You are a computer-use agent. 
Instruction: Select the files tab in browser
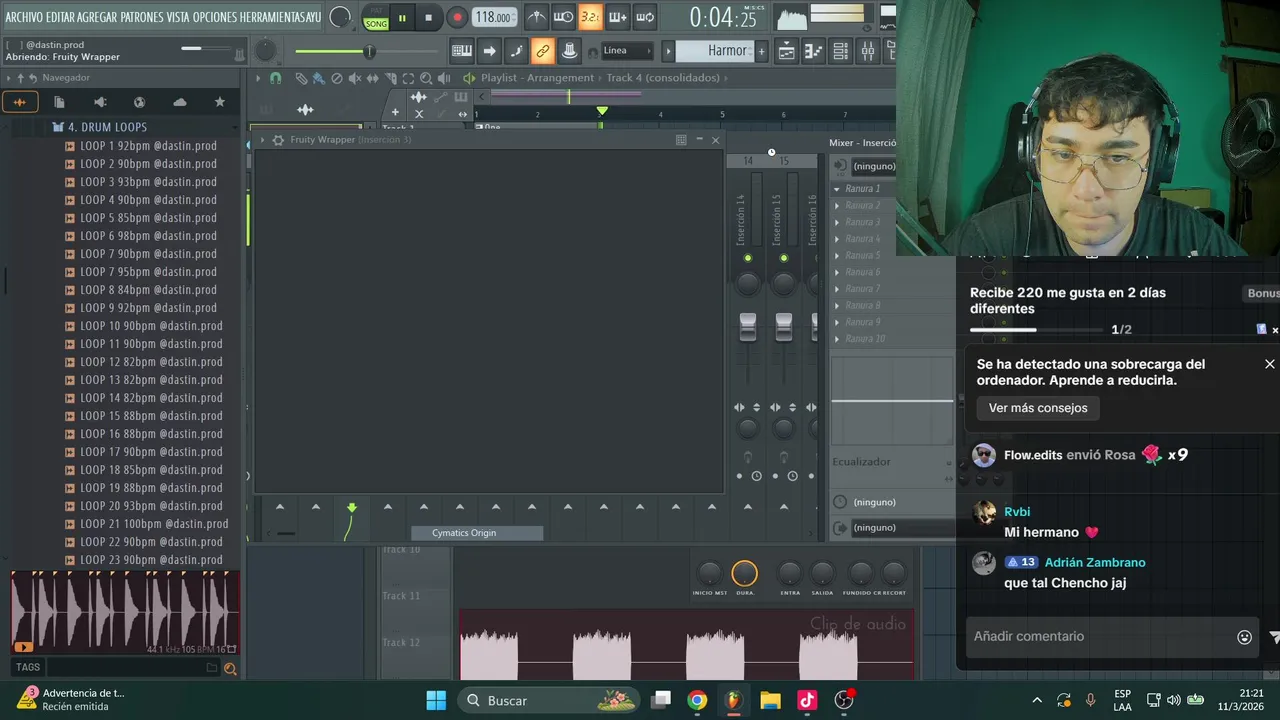(x=59, y=102)
